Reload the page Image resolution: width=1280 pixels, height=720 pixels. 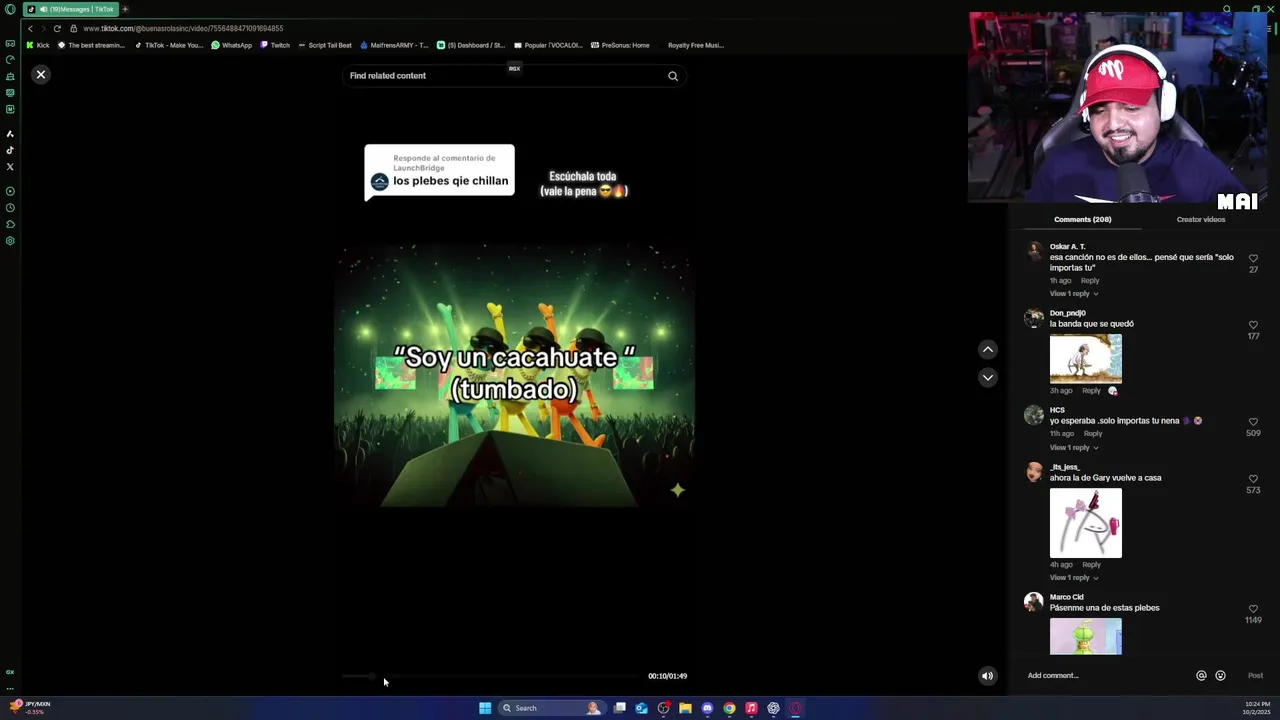coord(57,28)
